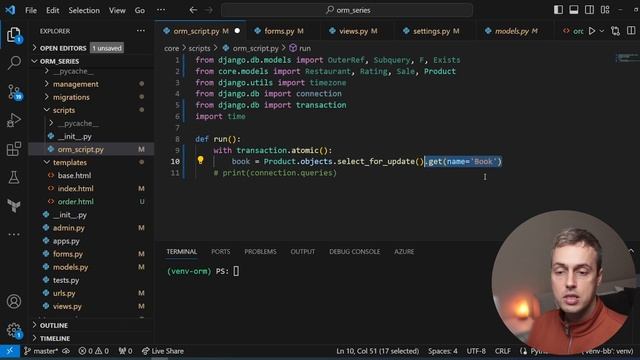Open the View menu
The width and height of the screenshot is (640, 360).
tap(117, 10)
